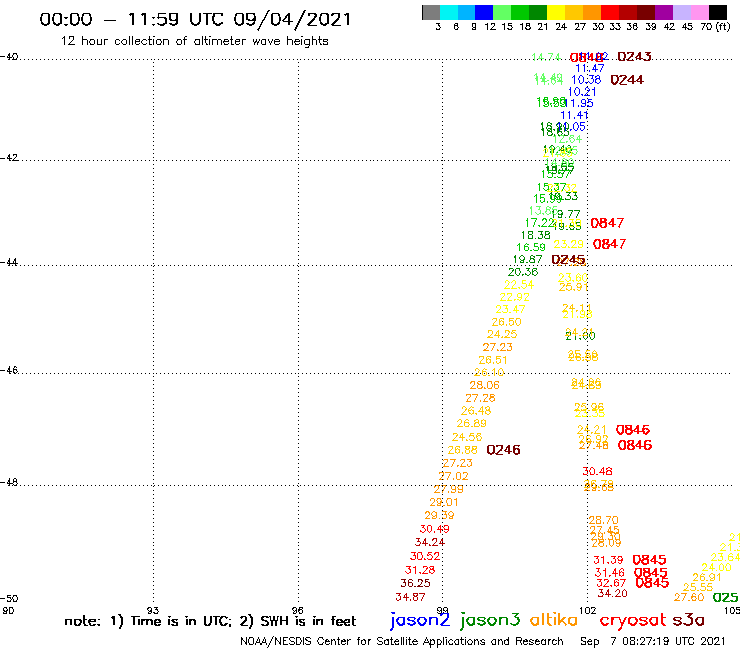Click the dark green value '21.00'
The image size is (740, 650).
(x=580, y=336)
